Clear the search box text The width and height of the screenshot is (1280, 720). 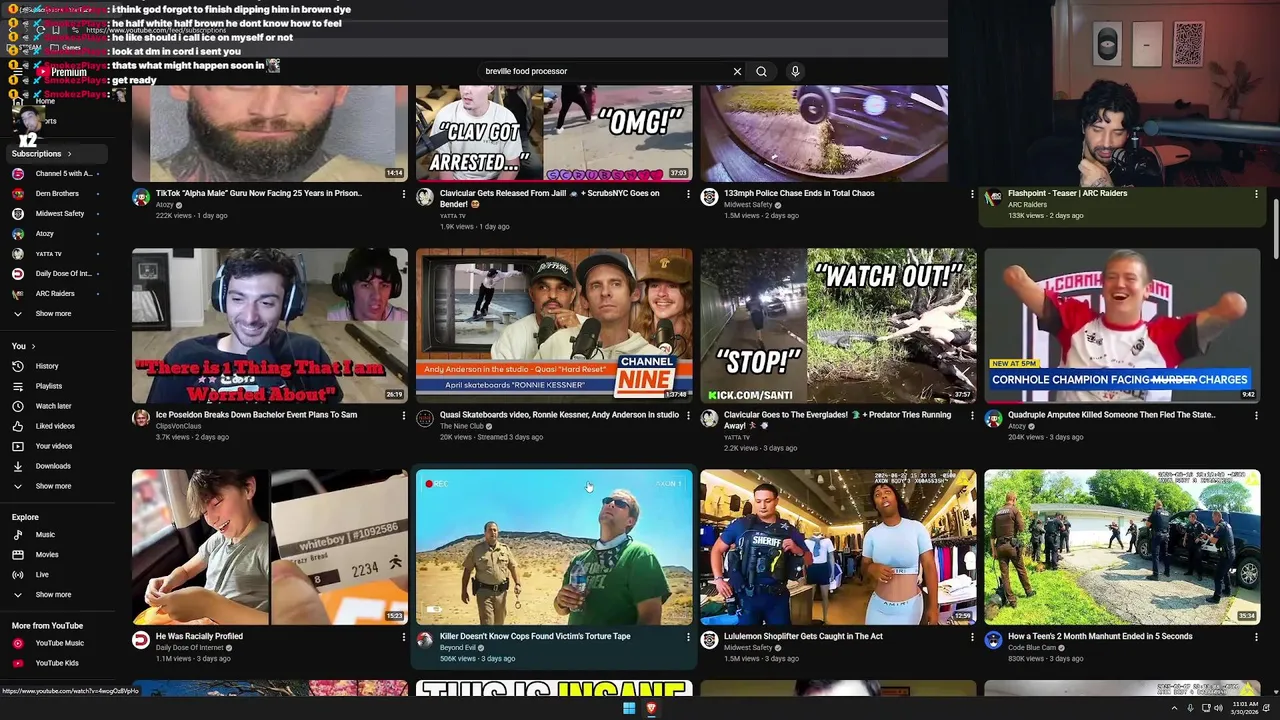coord(737,71)
